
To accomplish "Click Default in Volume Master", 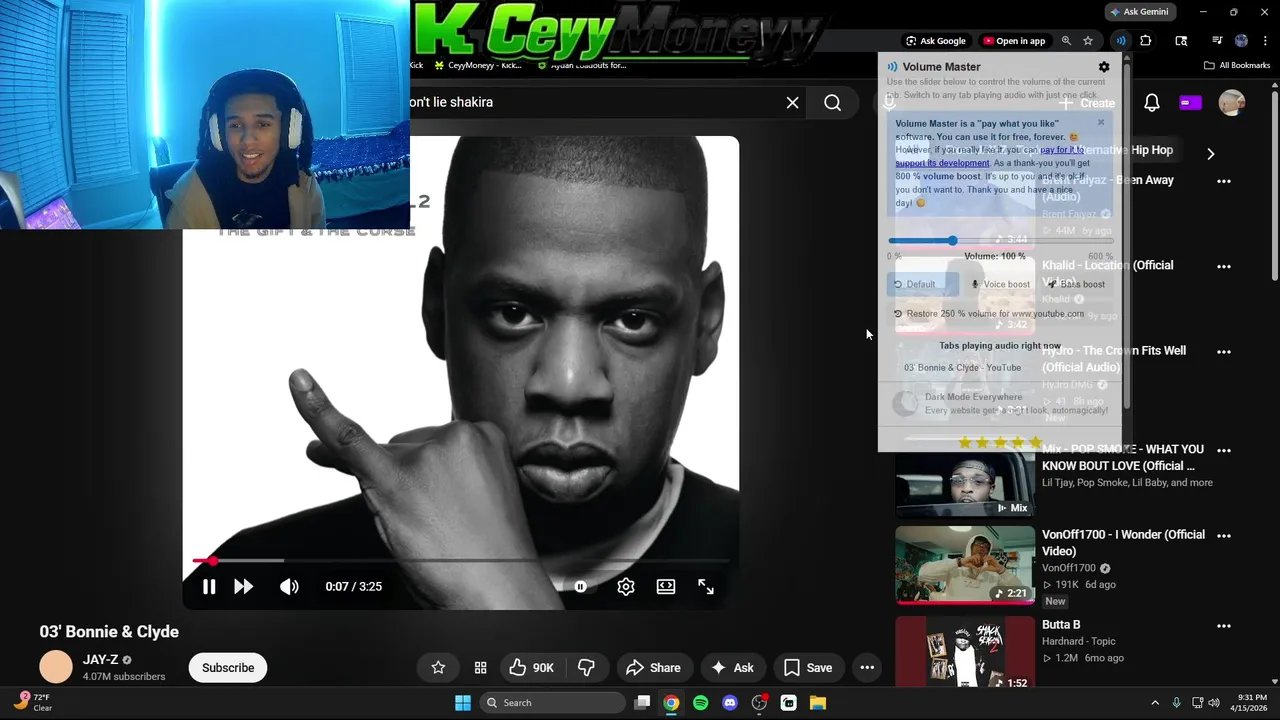I will (x=922, y=284).
